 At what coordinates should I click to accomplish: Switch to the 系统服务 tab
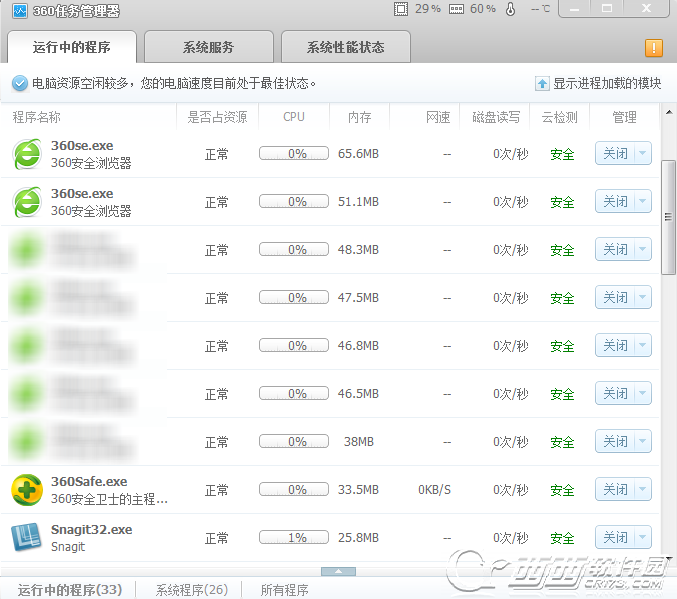(x=209, y=47)
